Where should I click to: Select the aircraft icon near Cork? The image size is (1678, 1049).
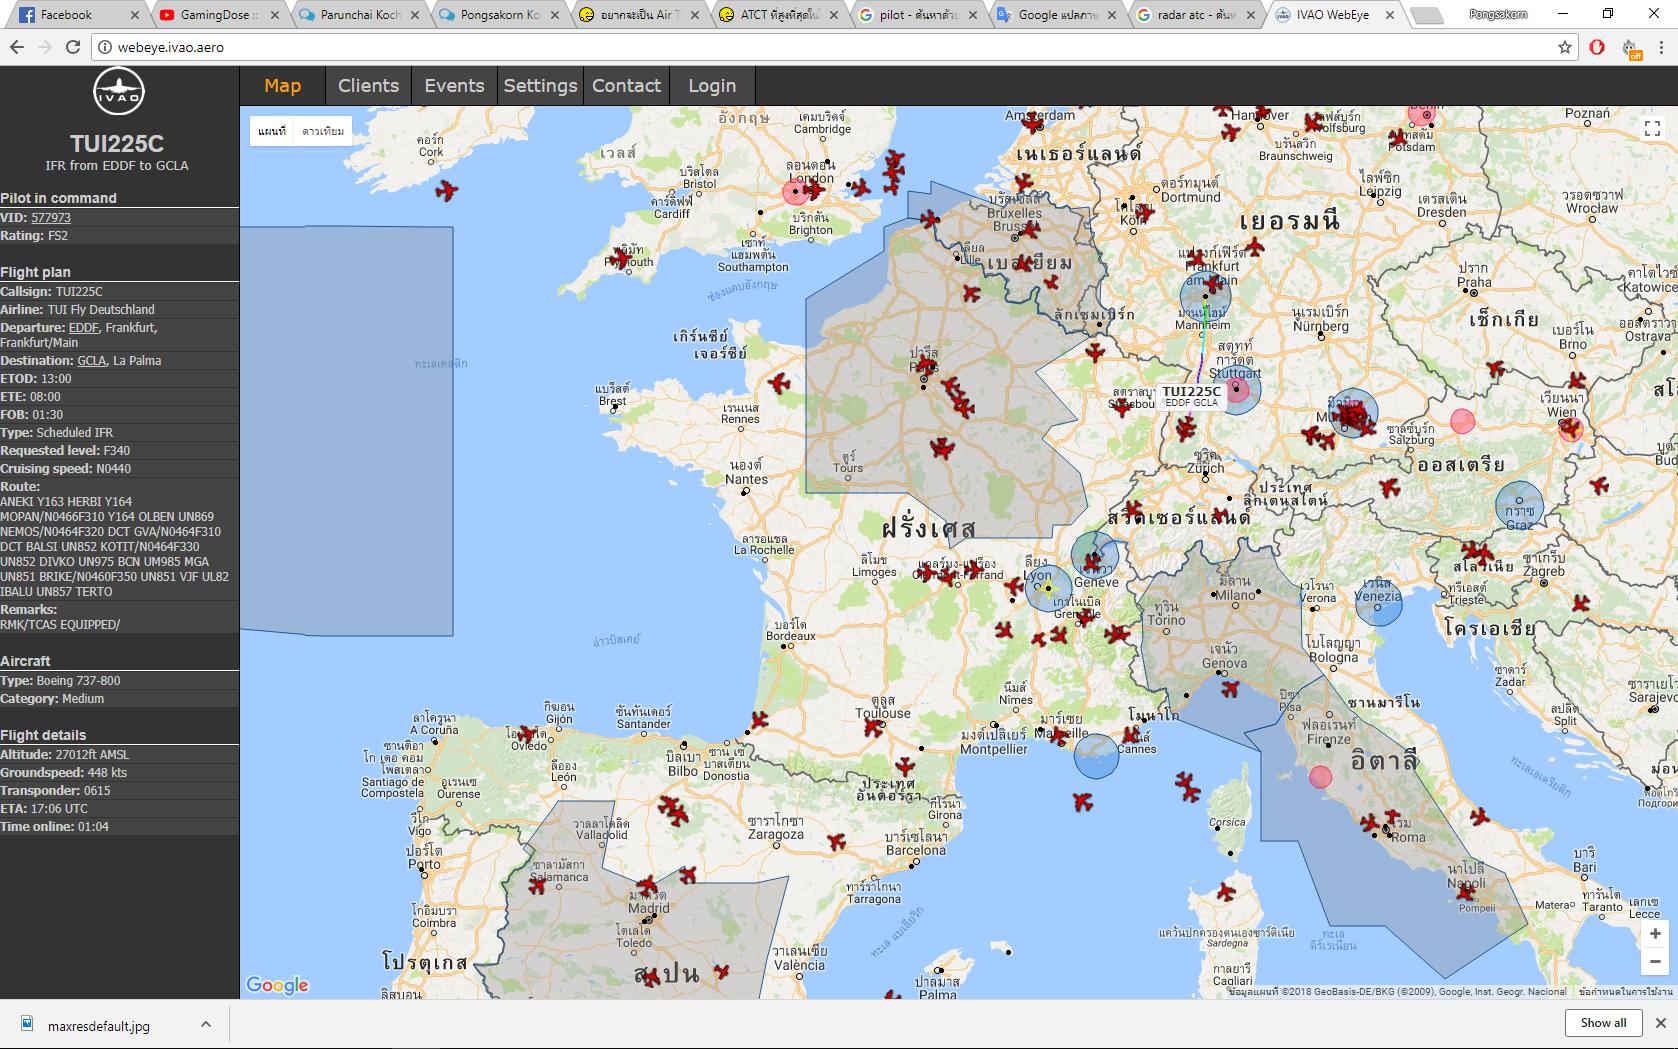pos(447,190)
